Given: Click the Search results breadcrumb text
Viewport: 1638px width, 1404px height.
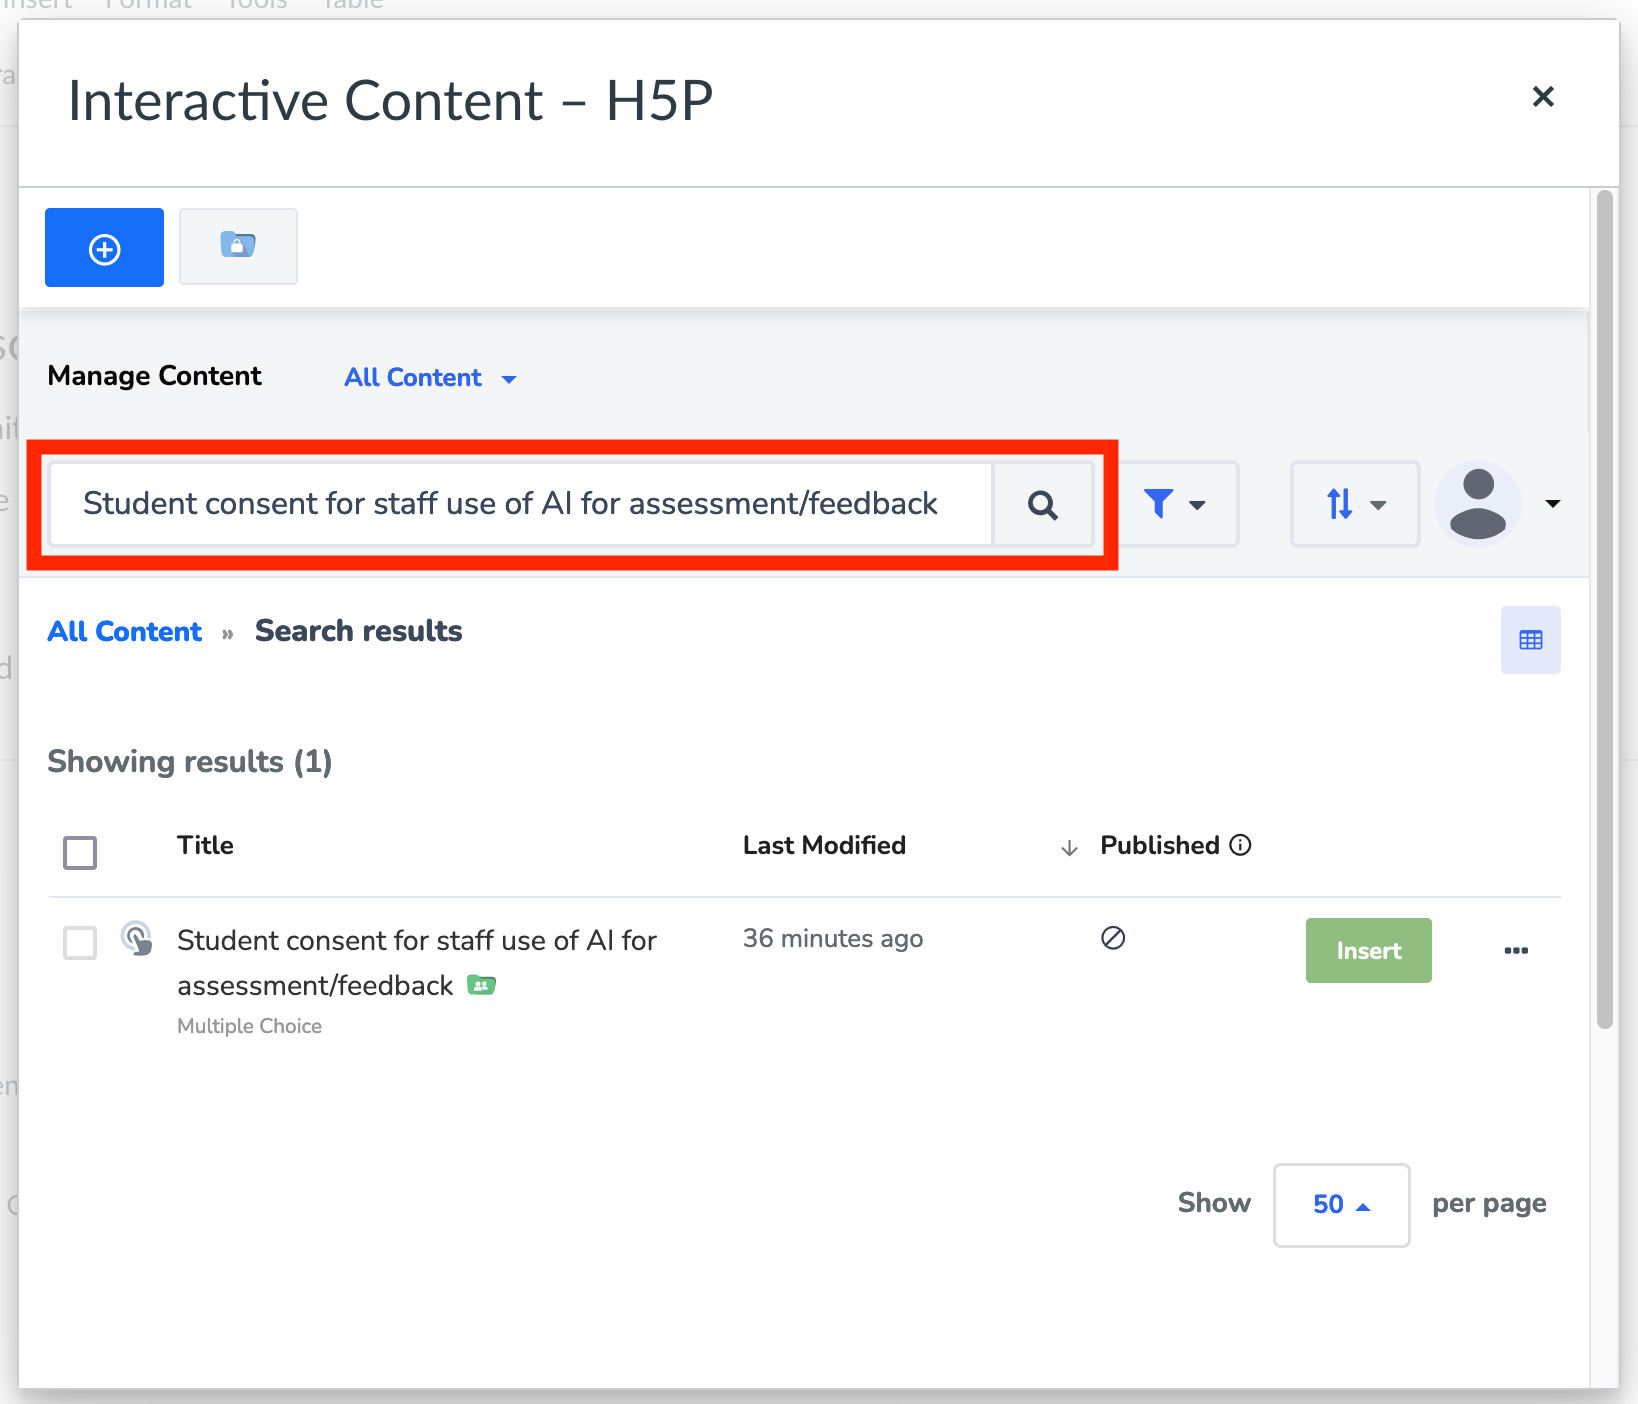Looking at the screenshot, I should pos(358,631).
